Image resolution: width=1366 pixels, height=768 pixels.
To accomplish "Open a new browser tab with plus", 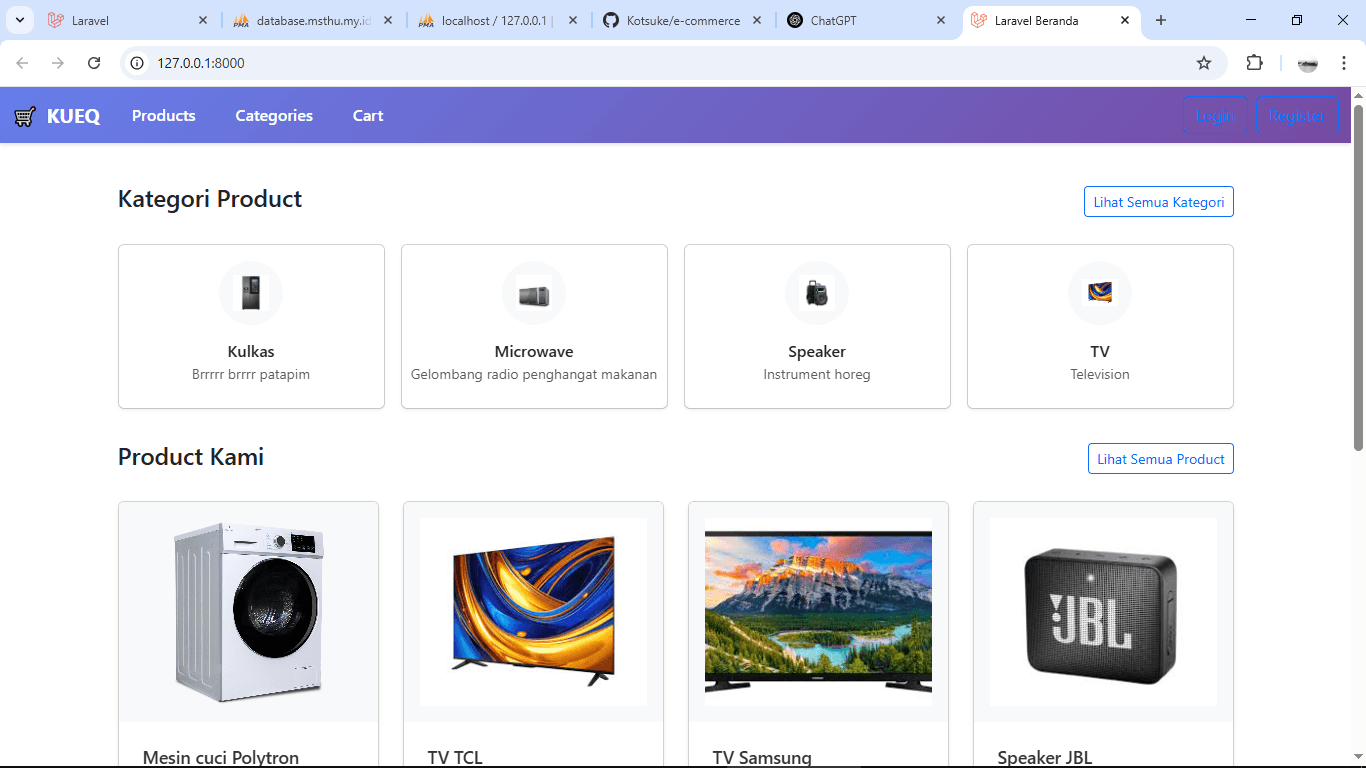I will [1161, 20].
